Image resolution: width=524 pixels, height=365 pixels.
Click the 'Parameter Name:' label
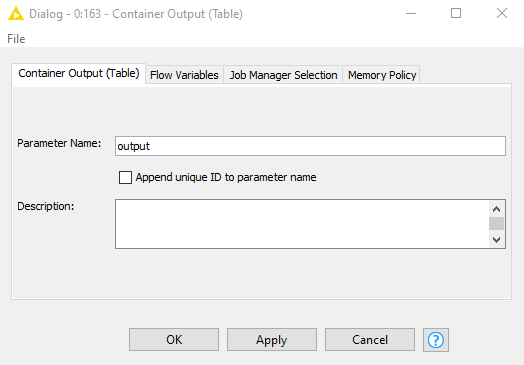[59, 143]
